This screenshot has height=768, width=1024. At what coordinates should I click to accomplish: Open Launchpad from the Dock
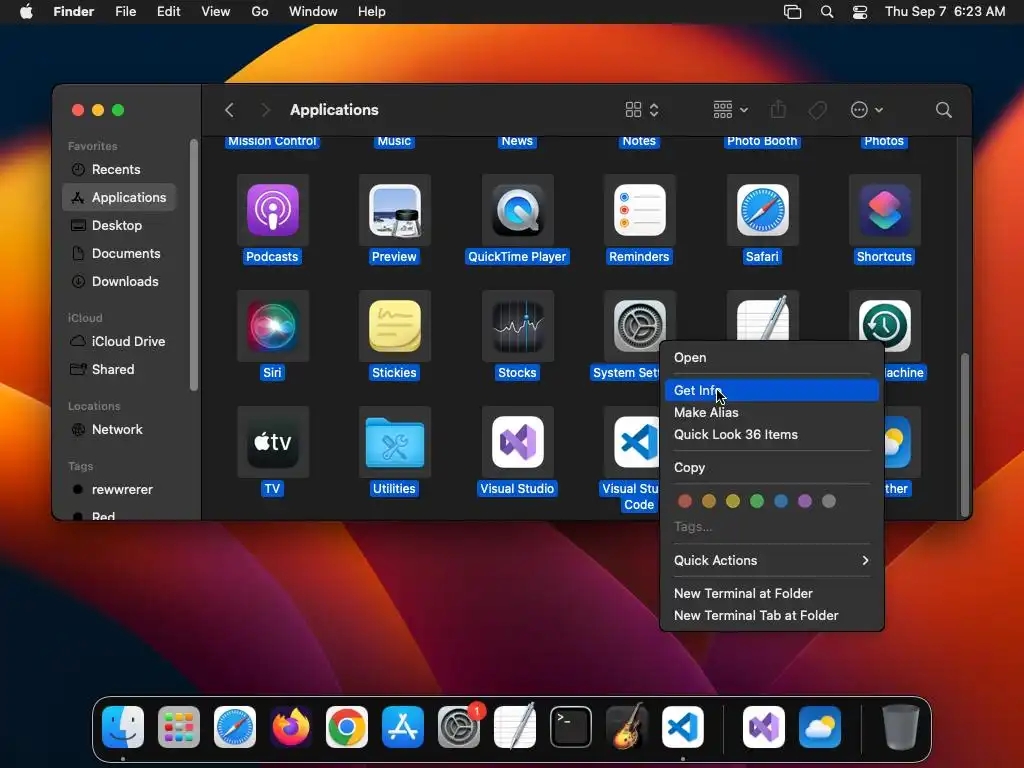(179, 727)
